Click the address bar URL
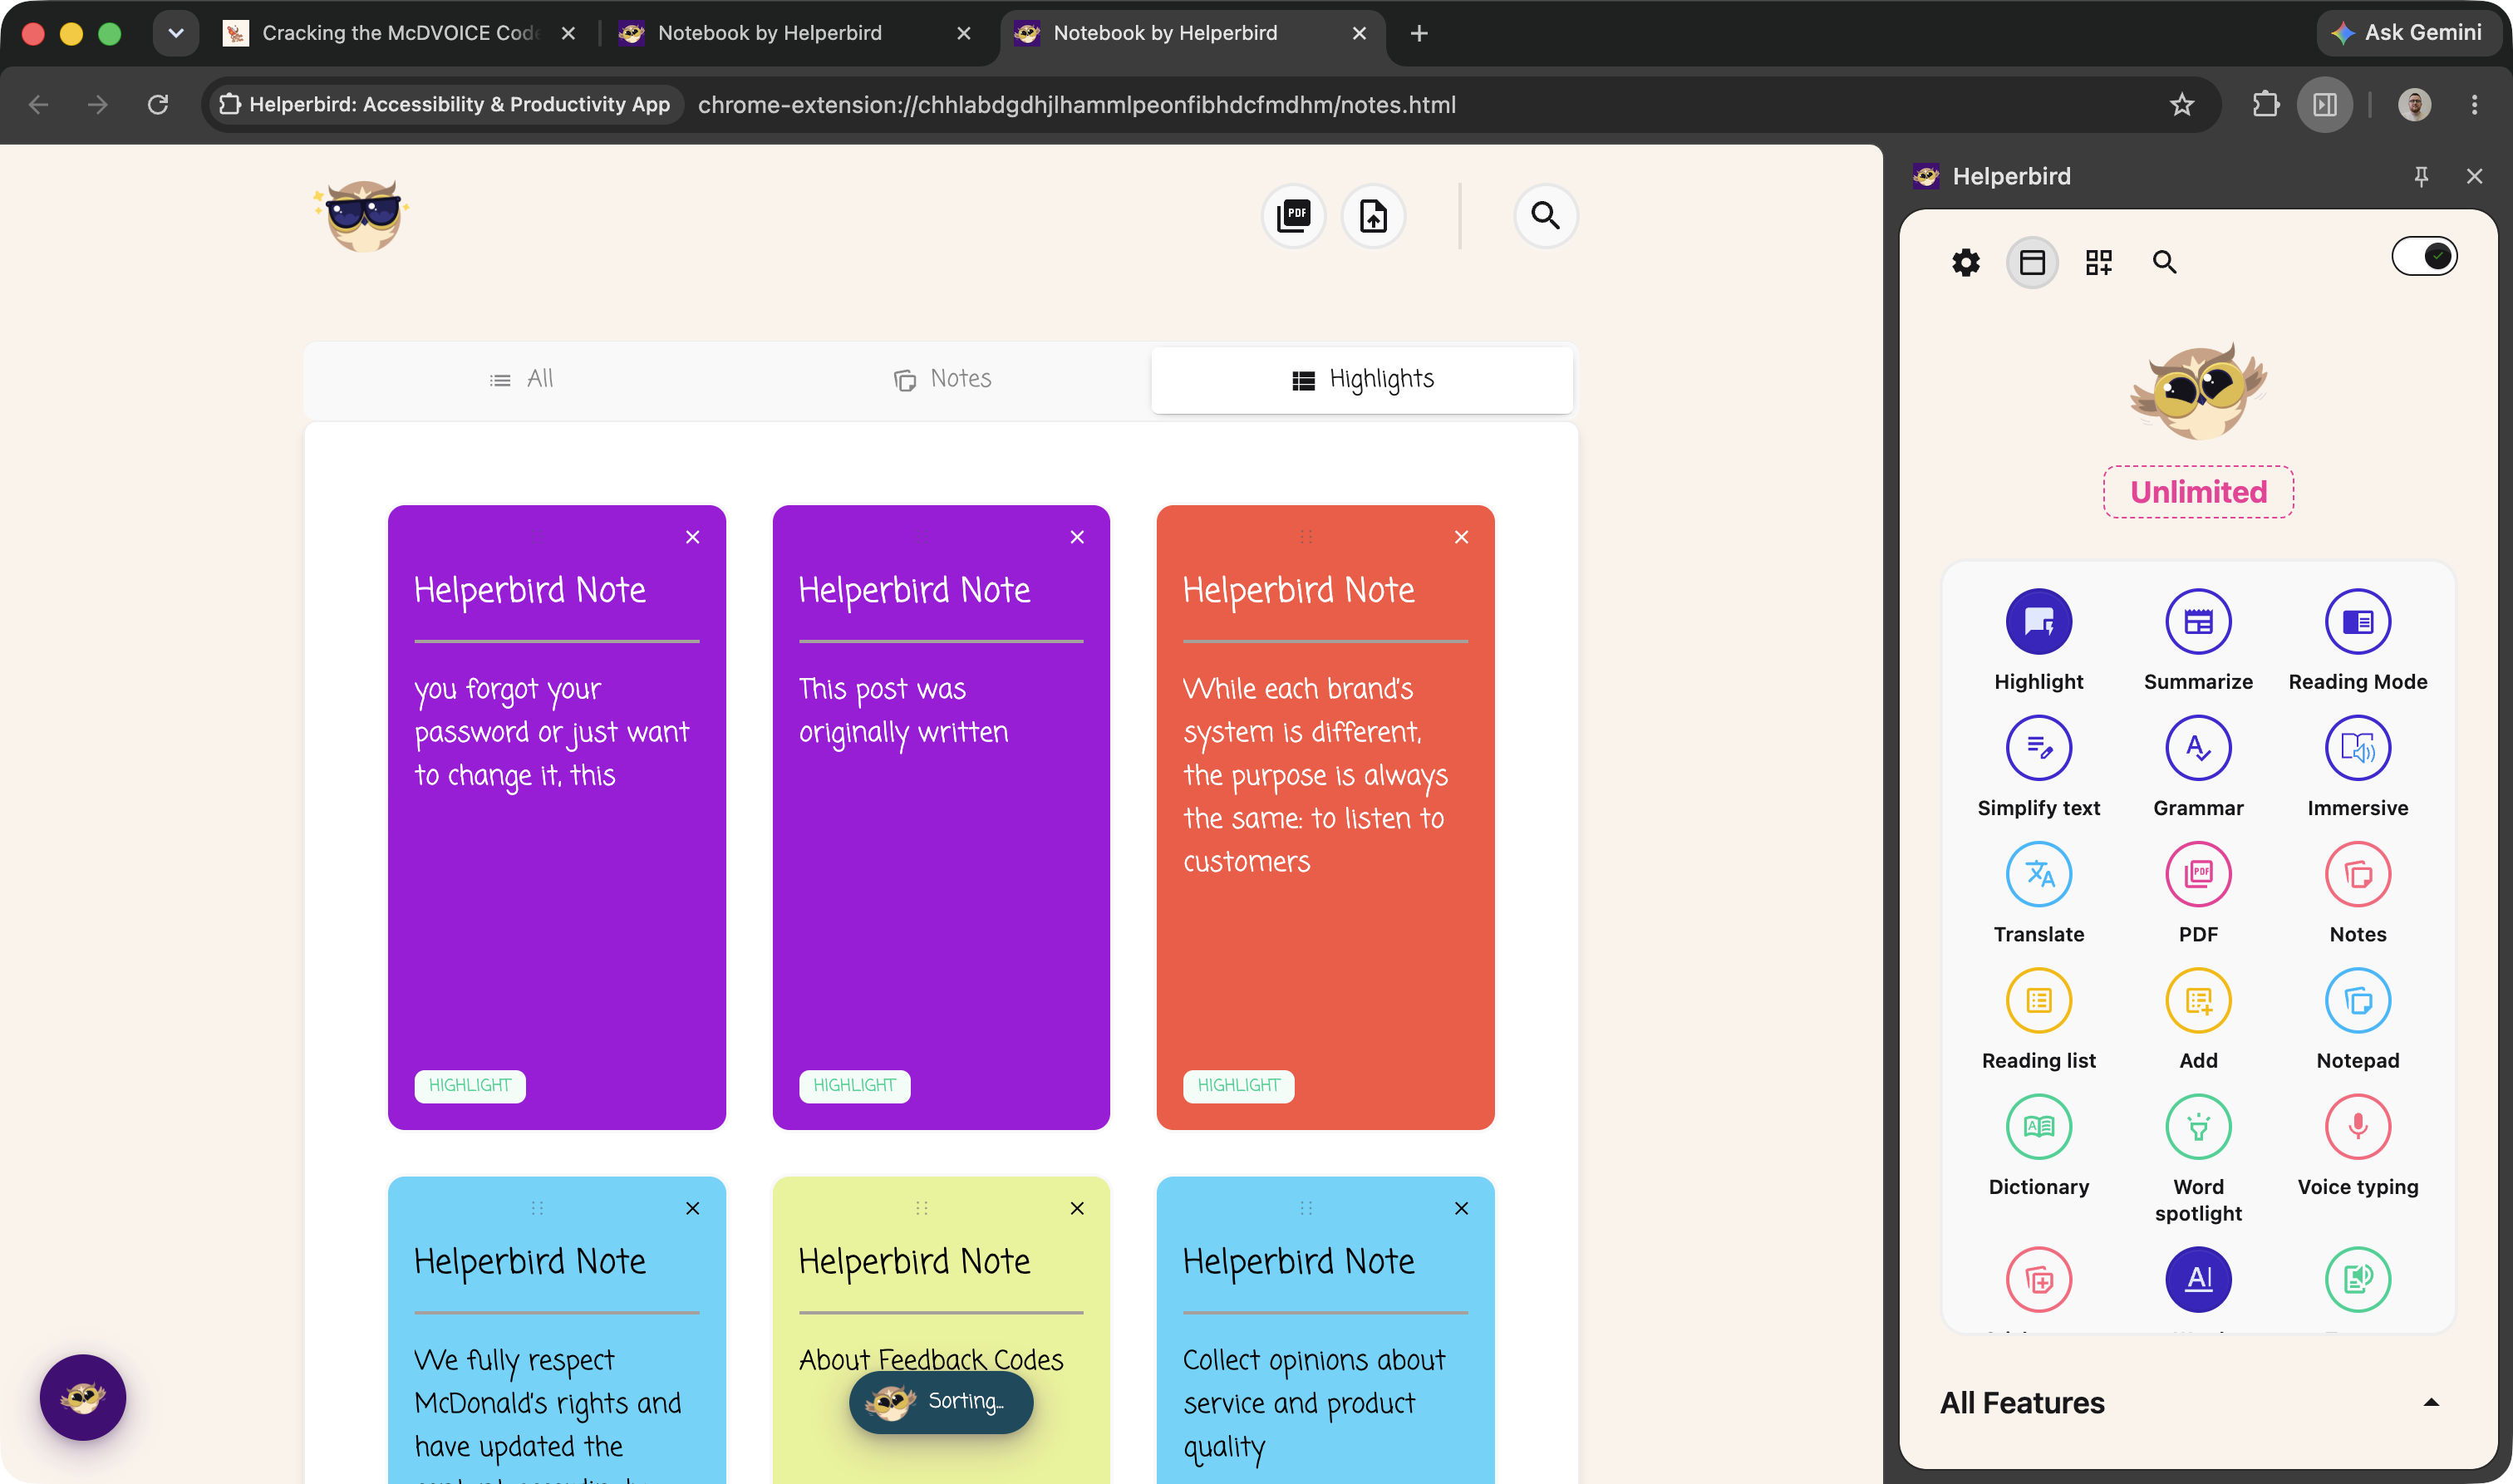The image size is (2513, 1484). 1076,104
